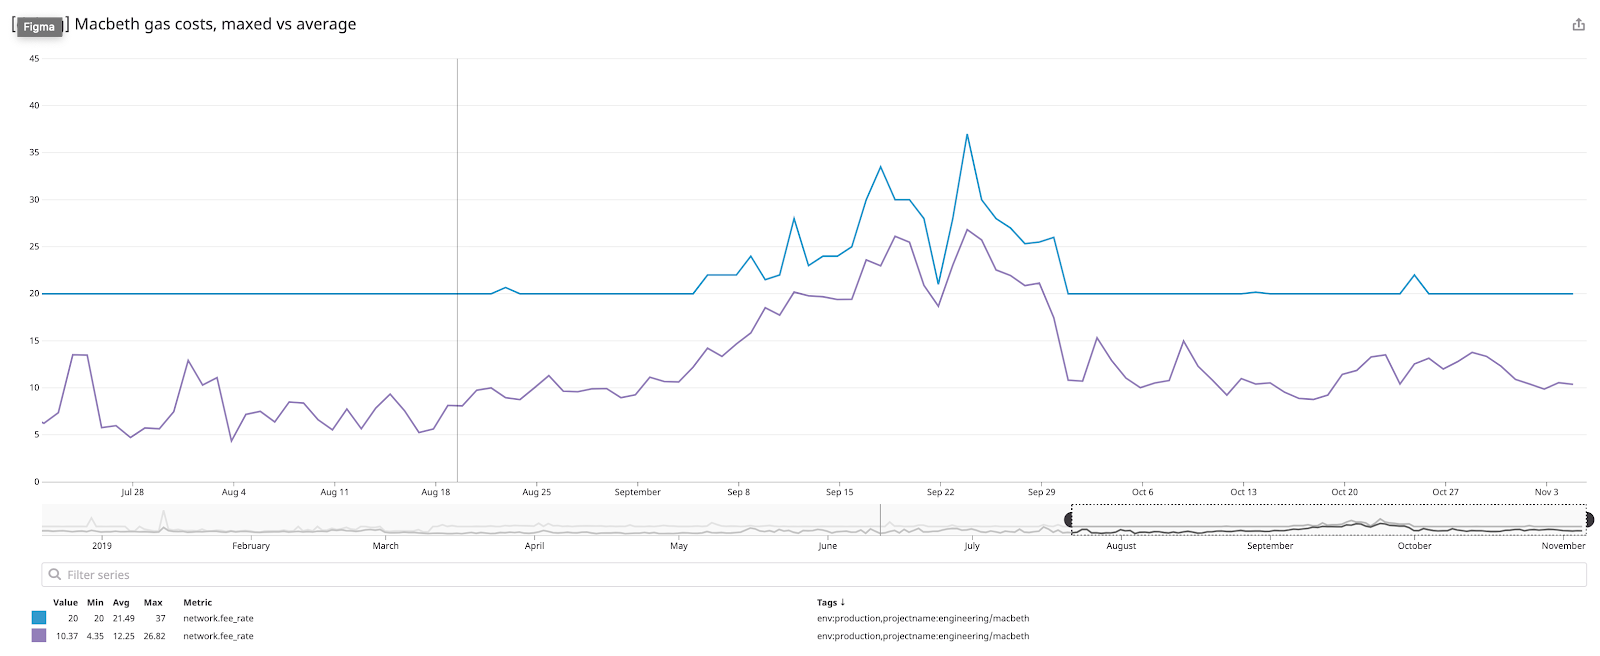Click the Min column header
The height and width of the screenshot is (656, 1600).
point(95,603)
